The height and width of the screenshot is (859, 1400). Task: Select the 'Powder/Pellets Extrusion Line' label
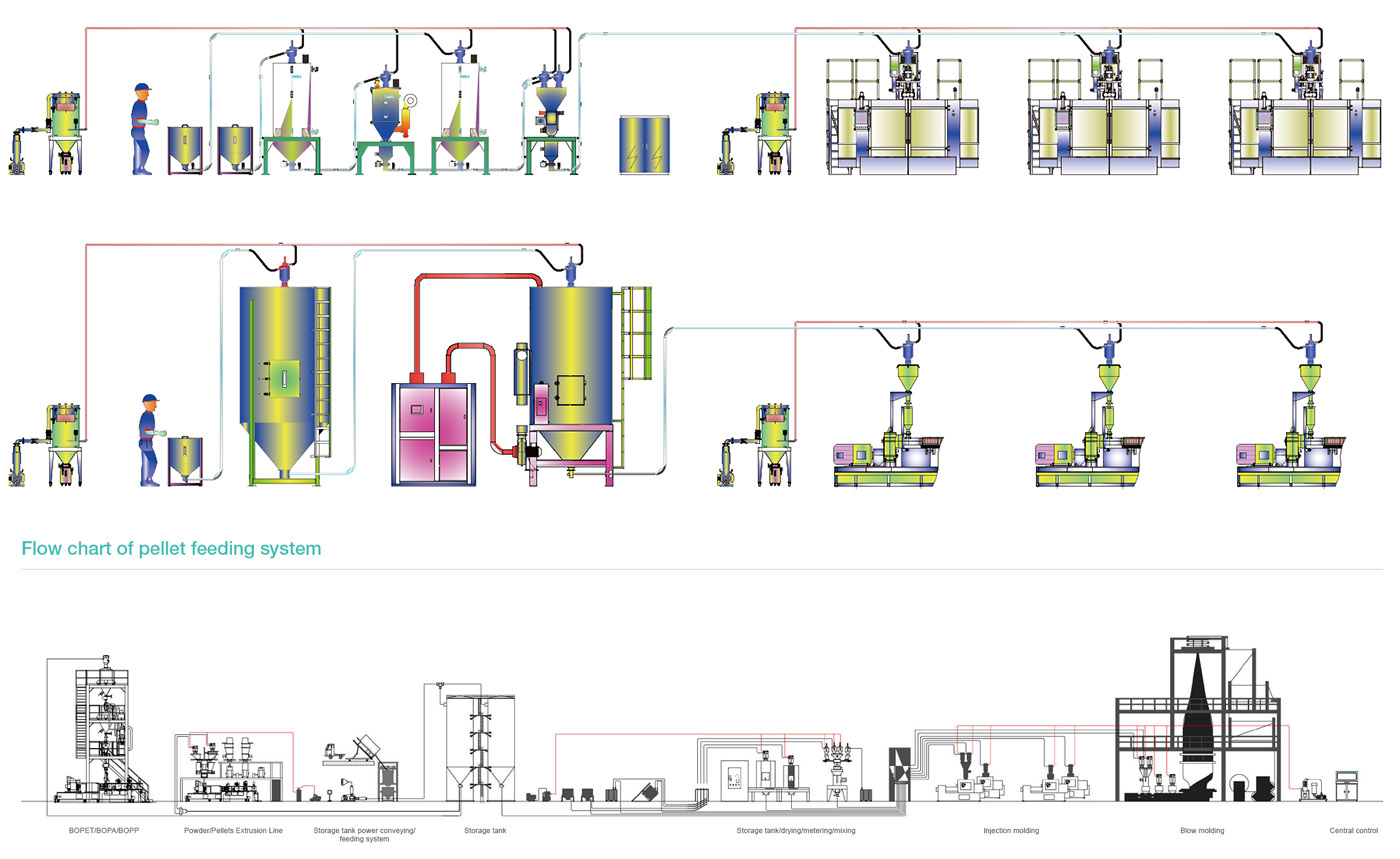tap(233, 831)
